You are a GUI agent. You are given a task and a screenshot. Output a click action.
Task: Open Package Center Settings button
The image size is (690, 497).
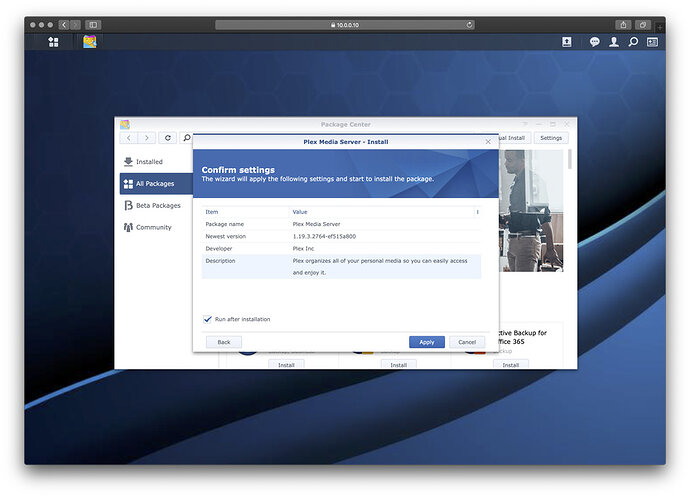pos(551,138)
